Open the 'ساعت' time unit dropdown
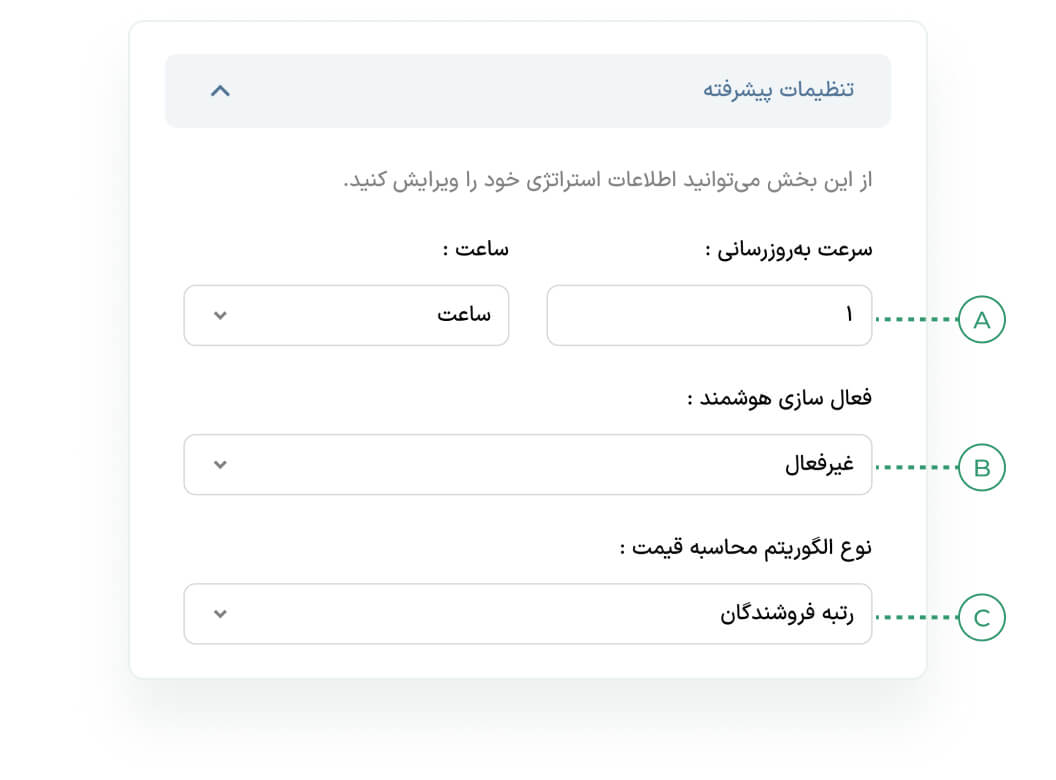Screen dimensions: 1056x780 point(346,316)
